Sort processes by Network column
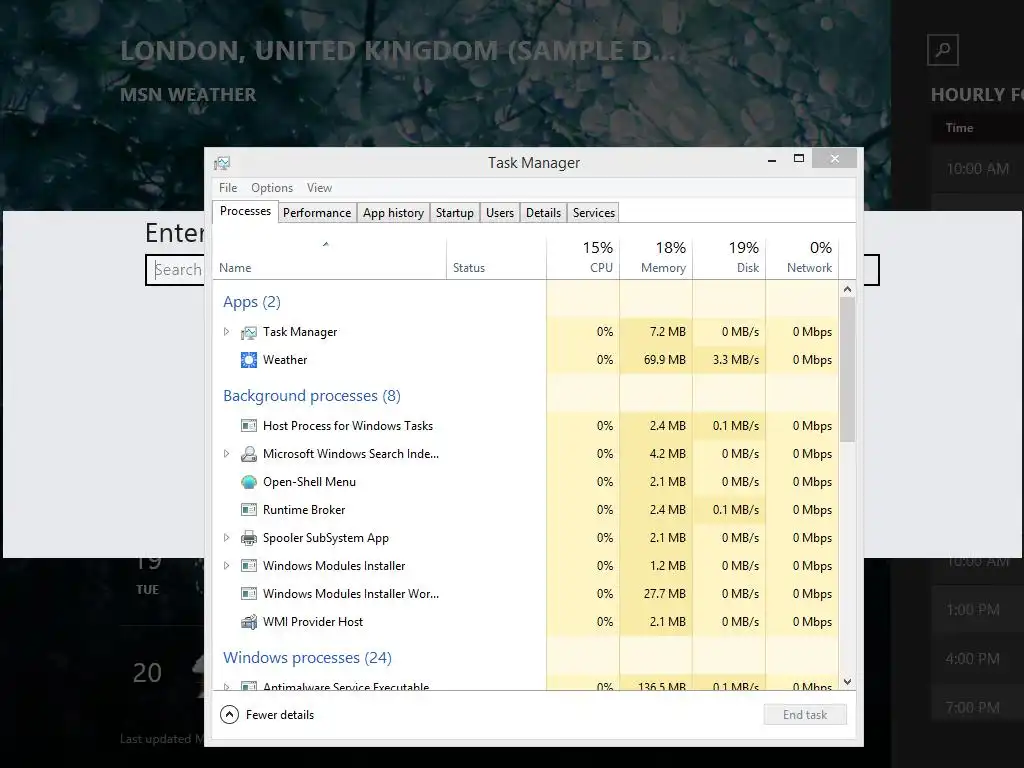This screenshot has height=768, width=1024. coord(803,259)
